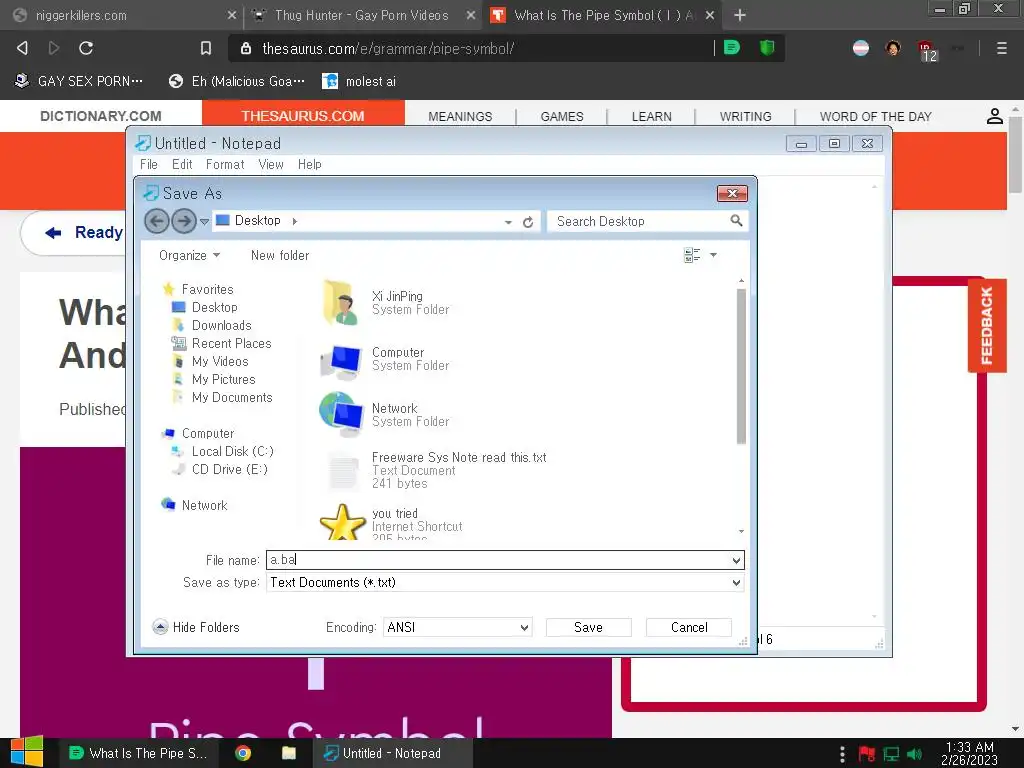Select the 'you tried' Internet Shortcut star icon
Viewport: 1024px width, 768px height.
pyautogui.click(x=342, y=522)
